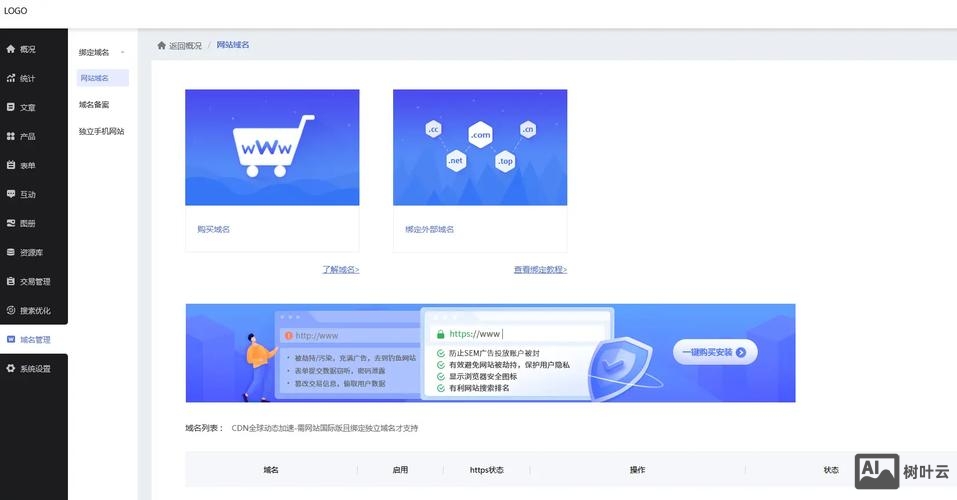Open 系统设置 gear icon

pyautogui.click(x=11, y=368)
